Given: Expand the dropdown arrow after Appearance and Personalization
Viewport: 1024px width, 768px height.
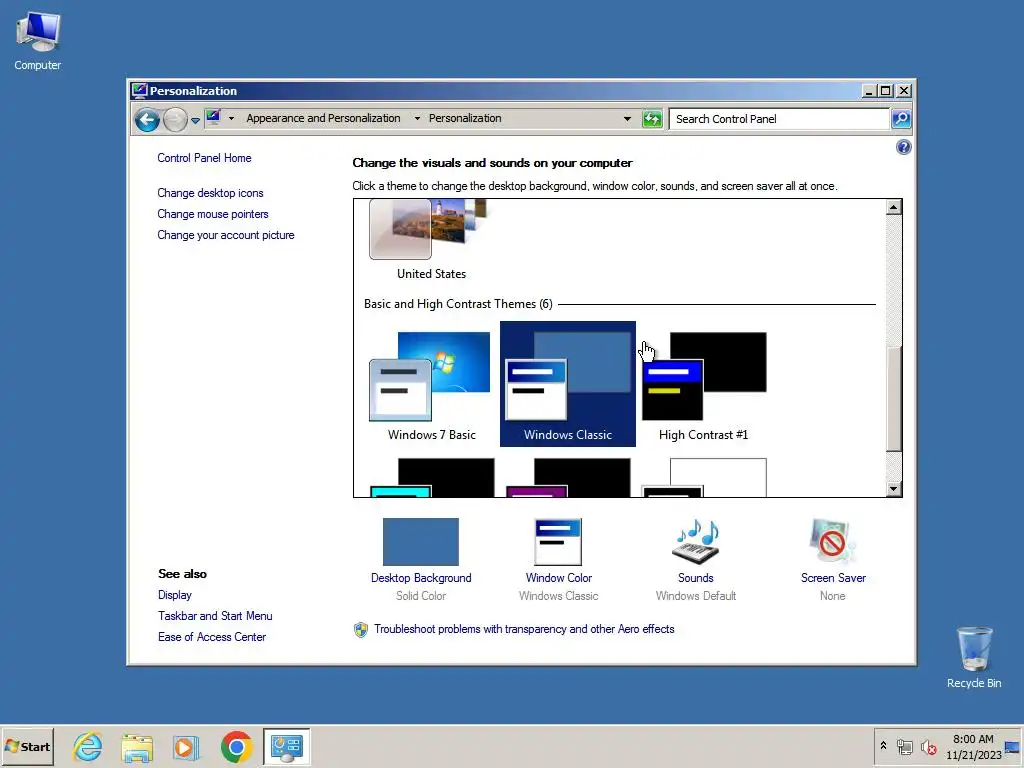Looking at the screenshot, I should tap(417, 118).
